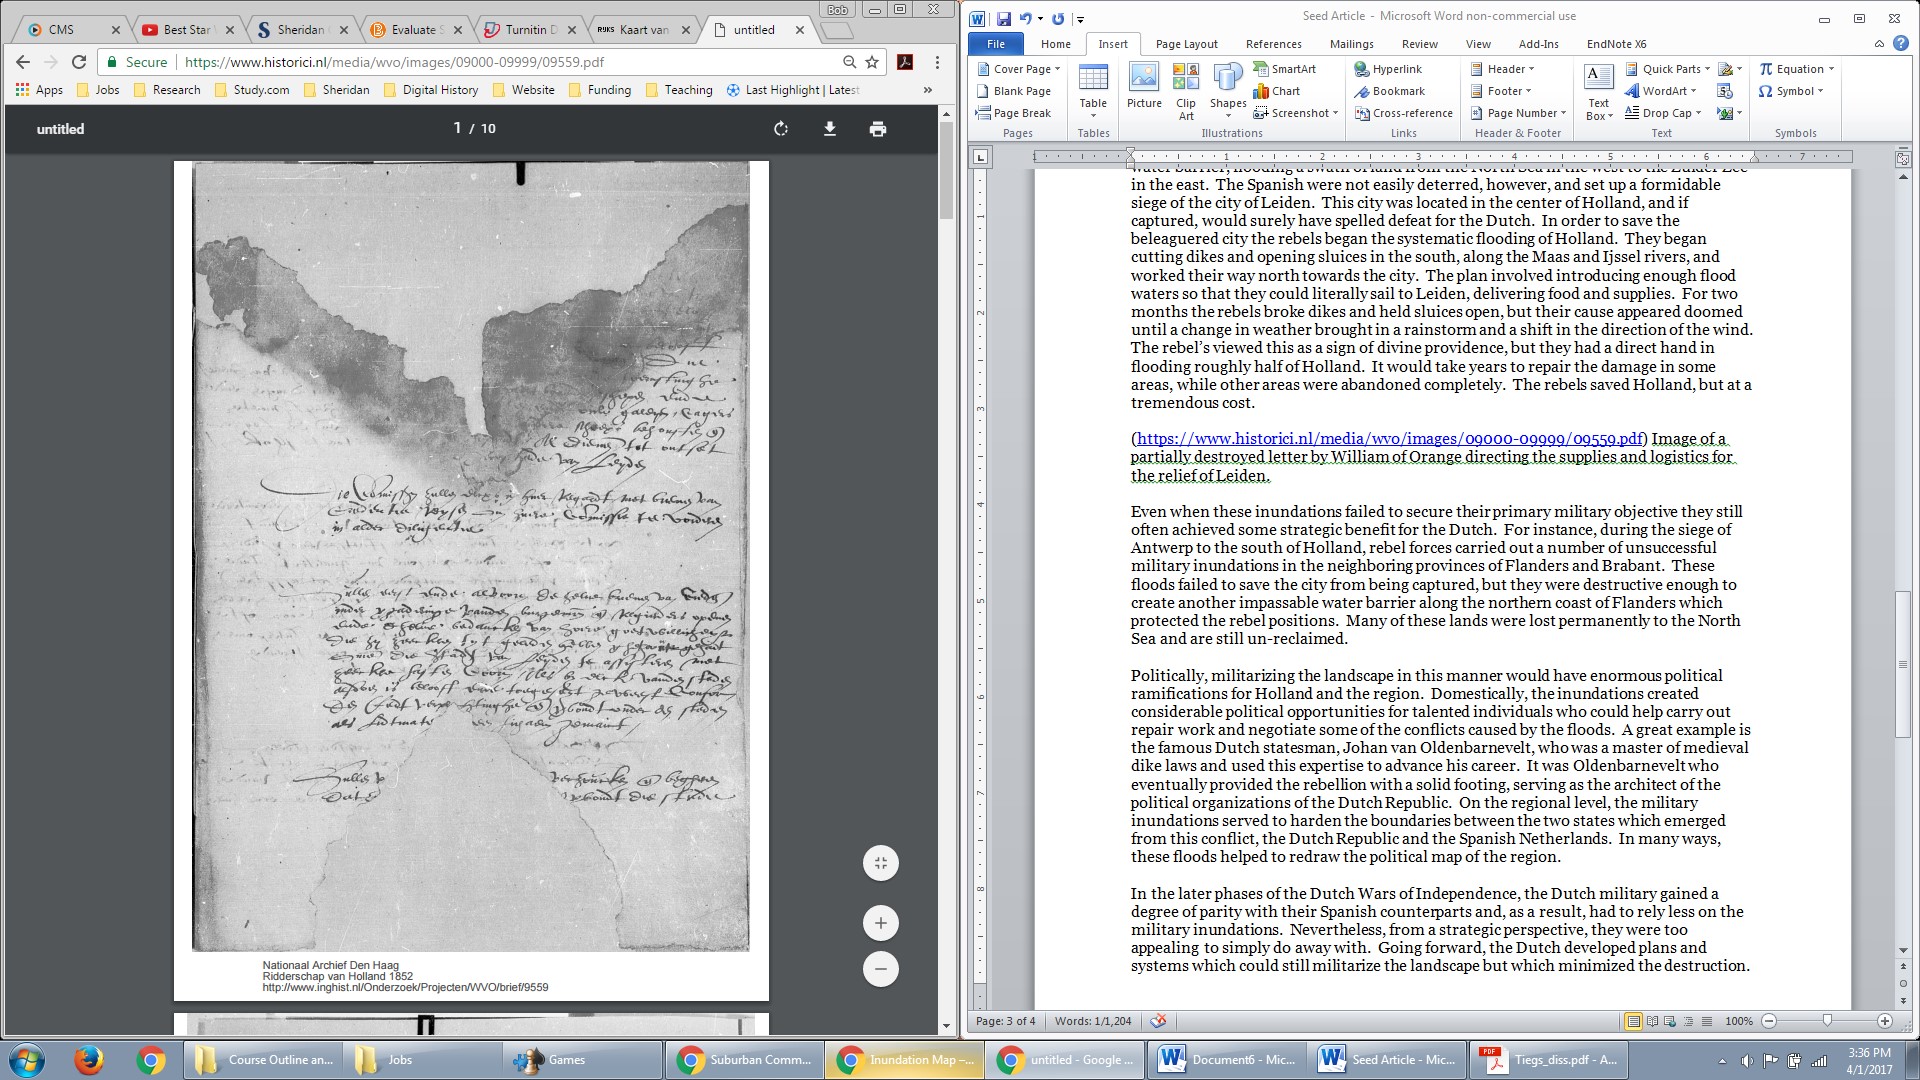
Task: Bookmark this page with star icon
Action: point(872,62)
